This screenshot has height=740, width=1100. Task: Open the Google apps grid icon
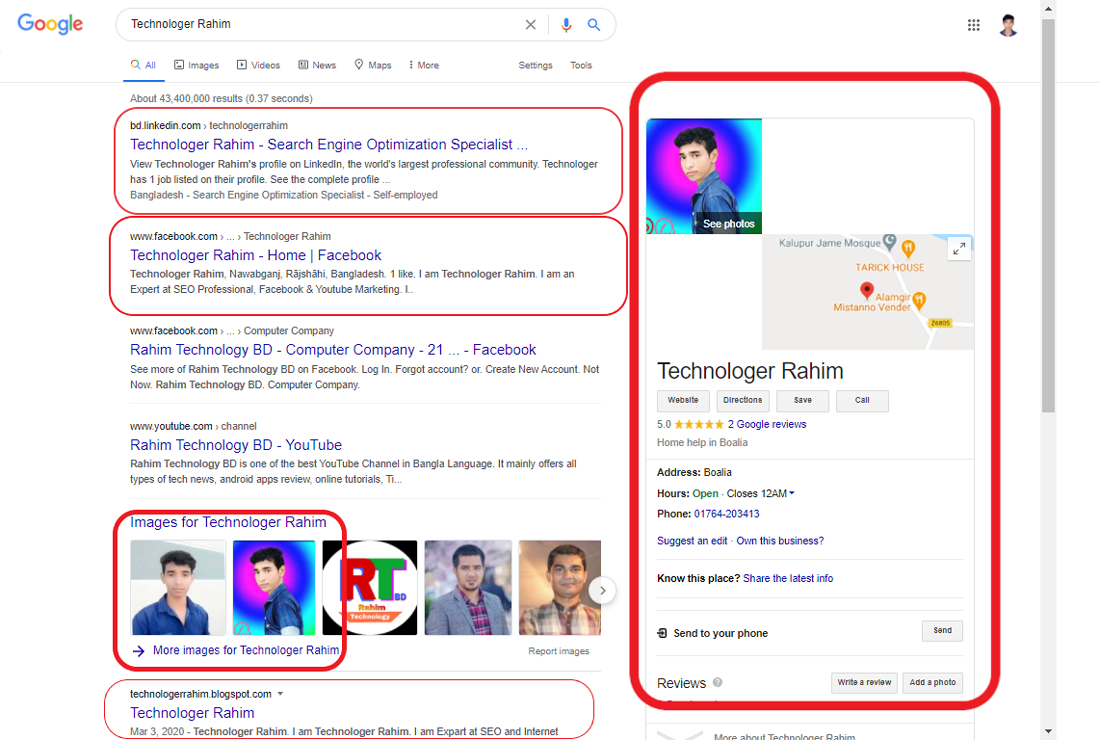(973, 25)
